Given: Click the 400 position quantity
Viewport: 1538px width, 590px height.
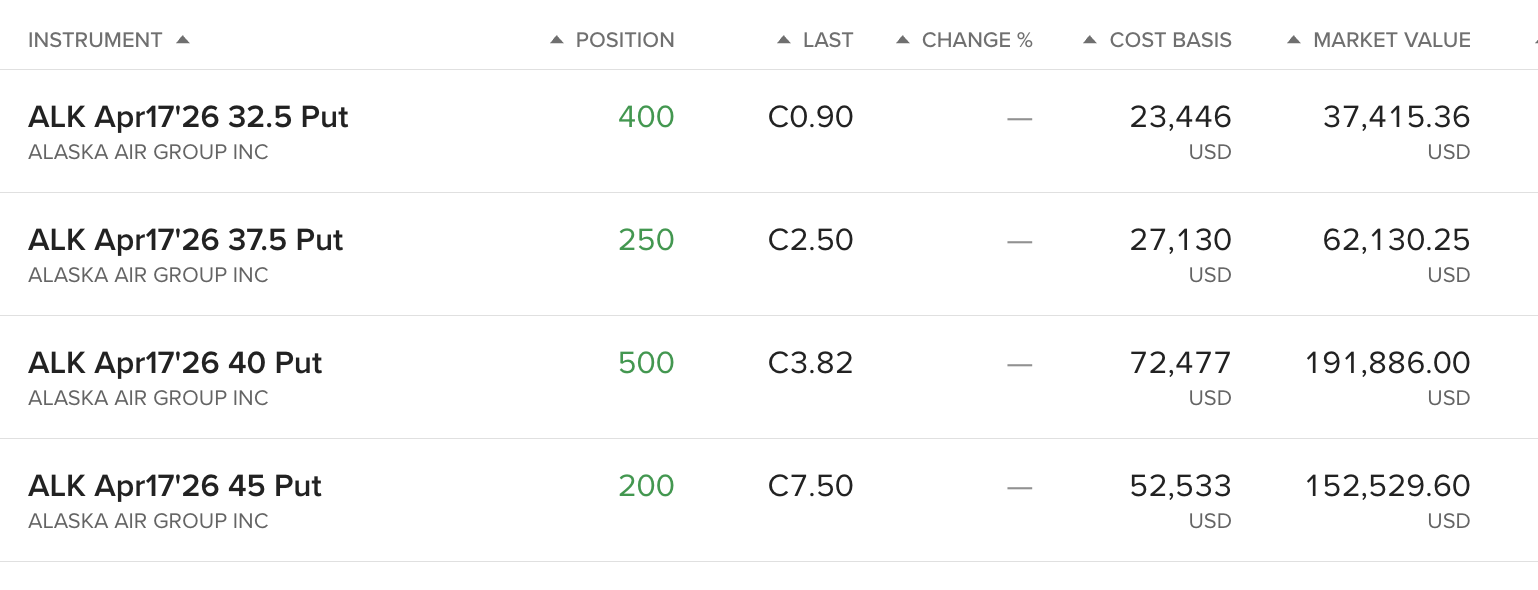Looking at the screenshot, I should coord(646,118).
